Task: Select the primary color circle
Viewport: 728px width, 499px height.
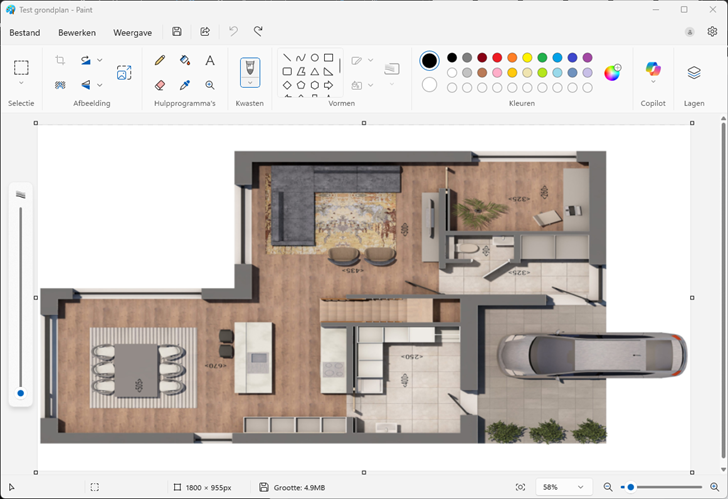Action: pos(429,61)
